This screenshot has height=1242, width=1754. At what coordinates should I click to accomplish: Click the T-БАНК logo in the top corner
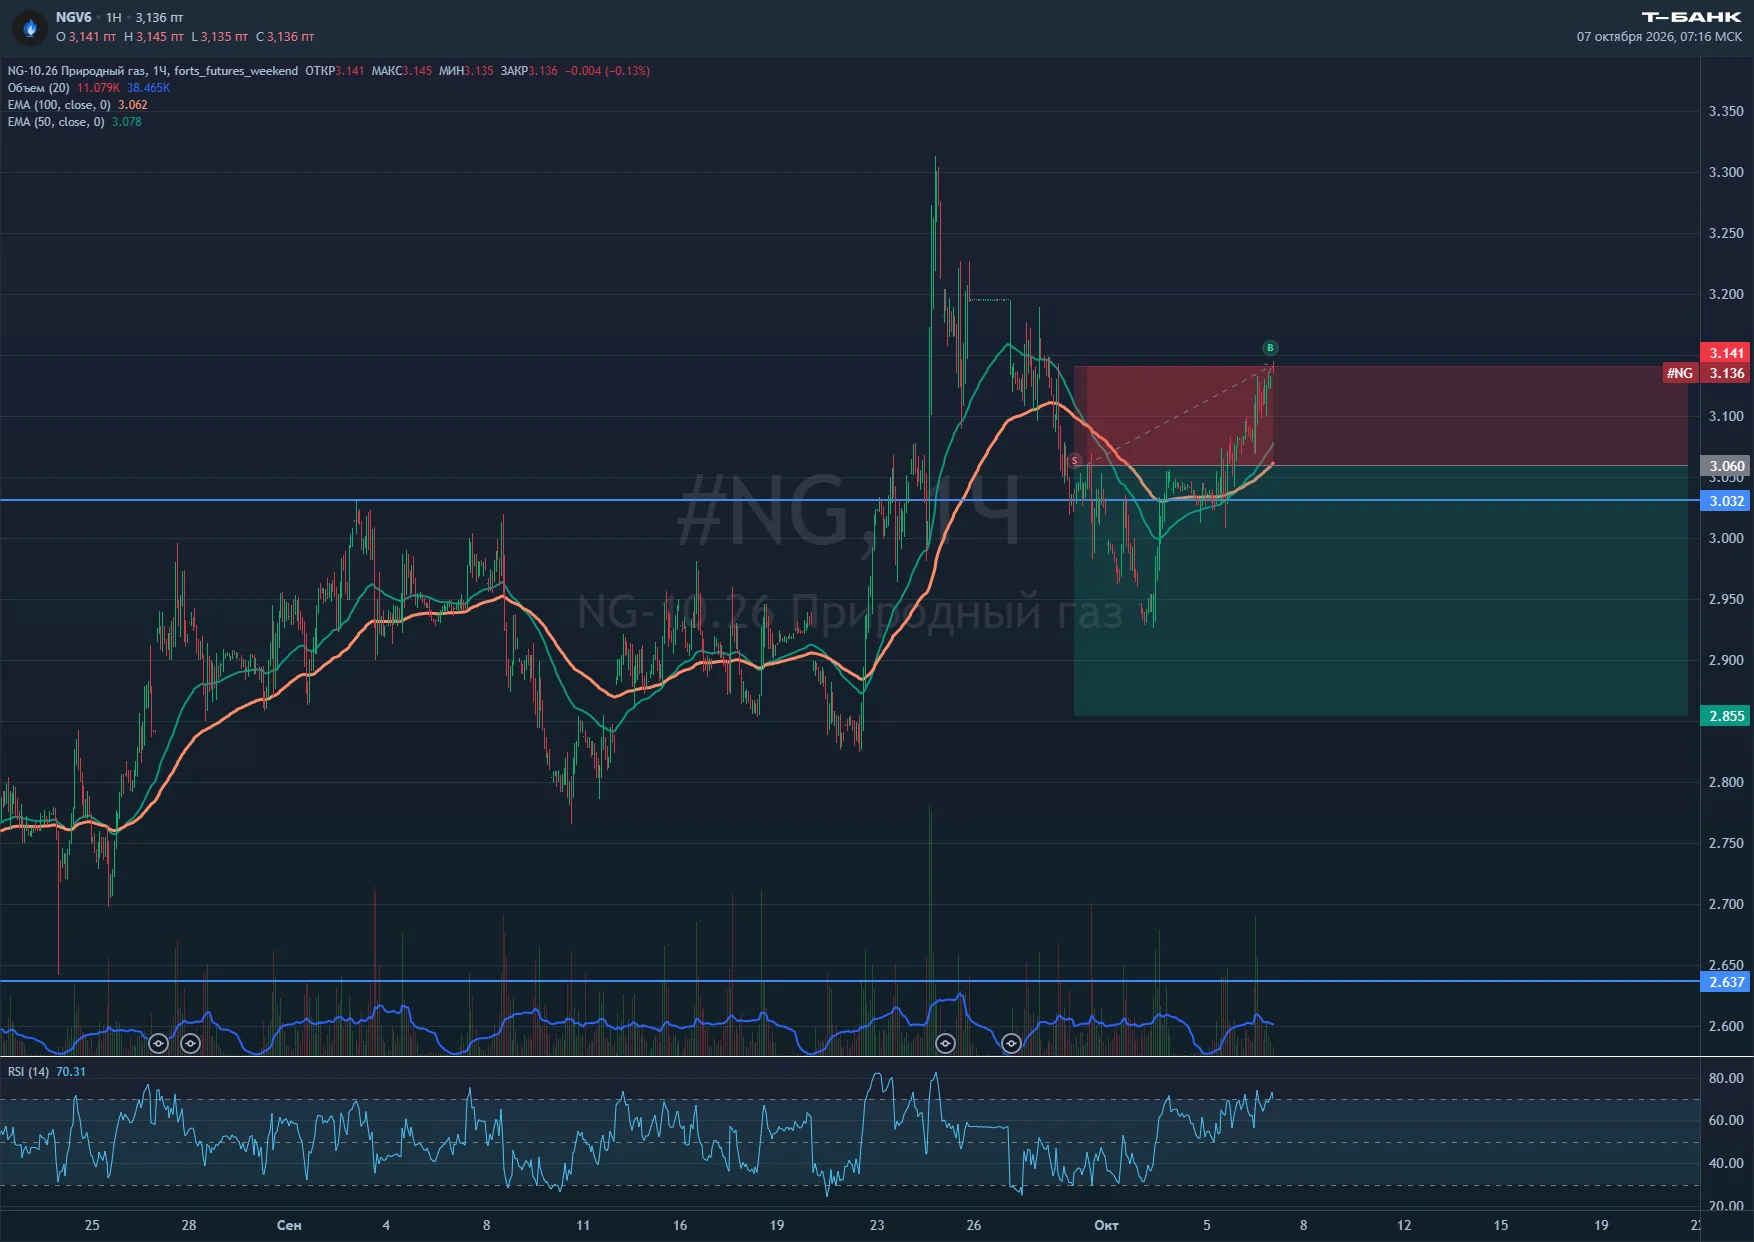pos(1691,17)
